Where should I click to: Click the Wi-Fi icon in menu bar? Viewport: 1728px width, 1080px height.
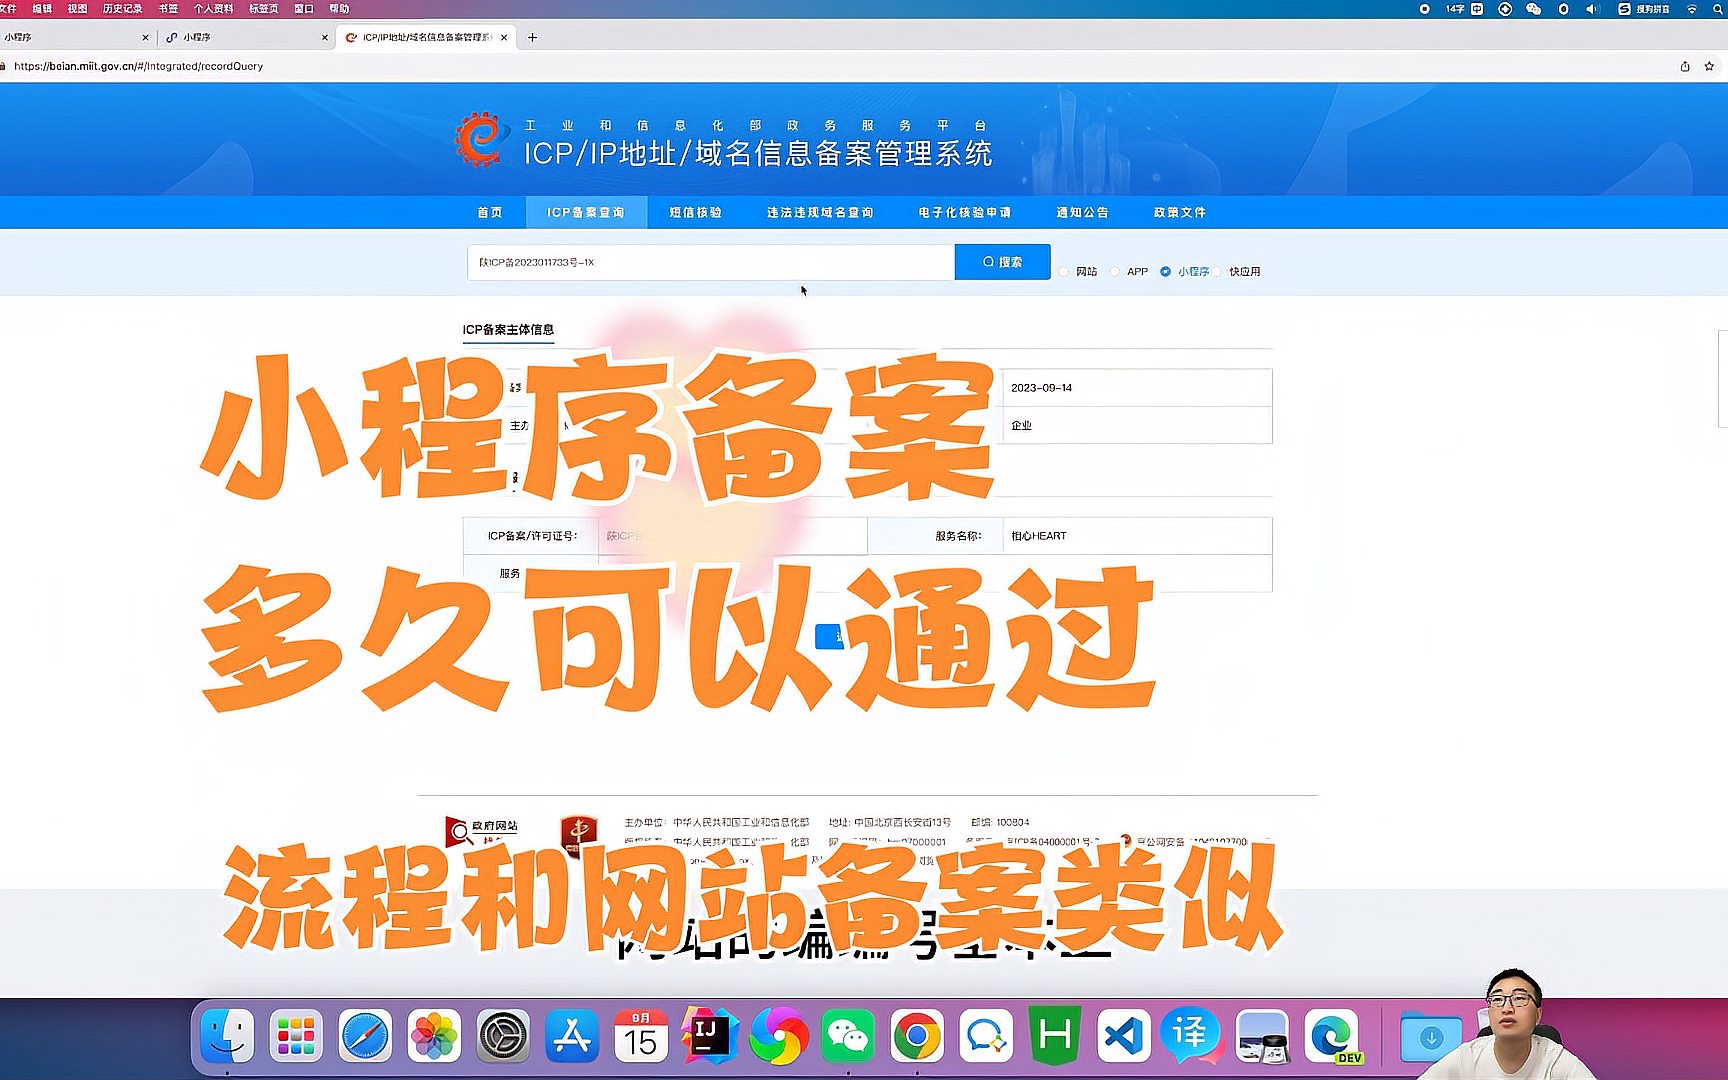point(1692,9)
